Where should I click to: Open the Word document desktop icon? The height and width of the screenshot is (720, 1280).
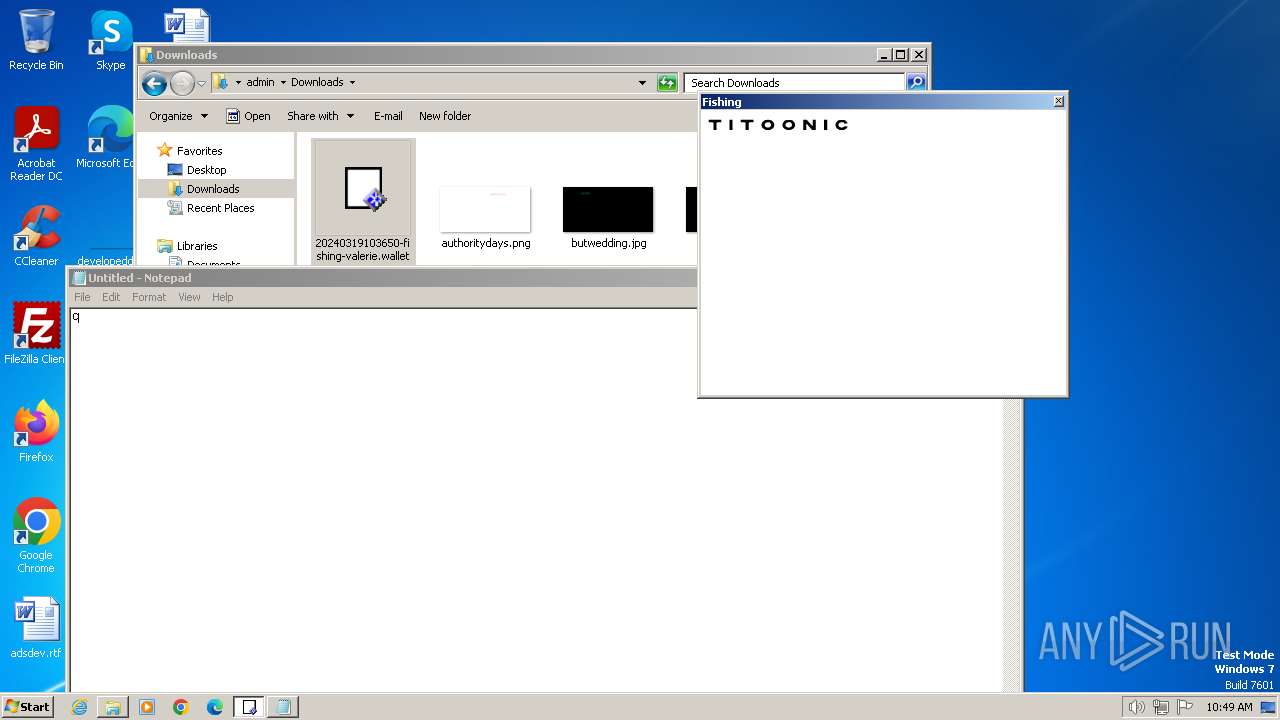point(186,25)
